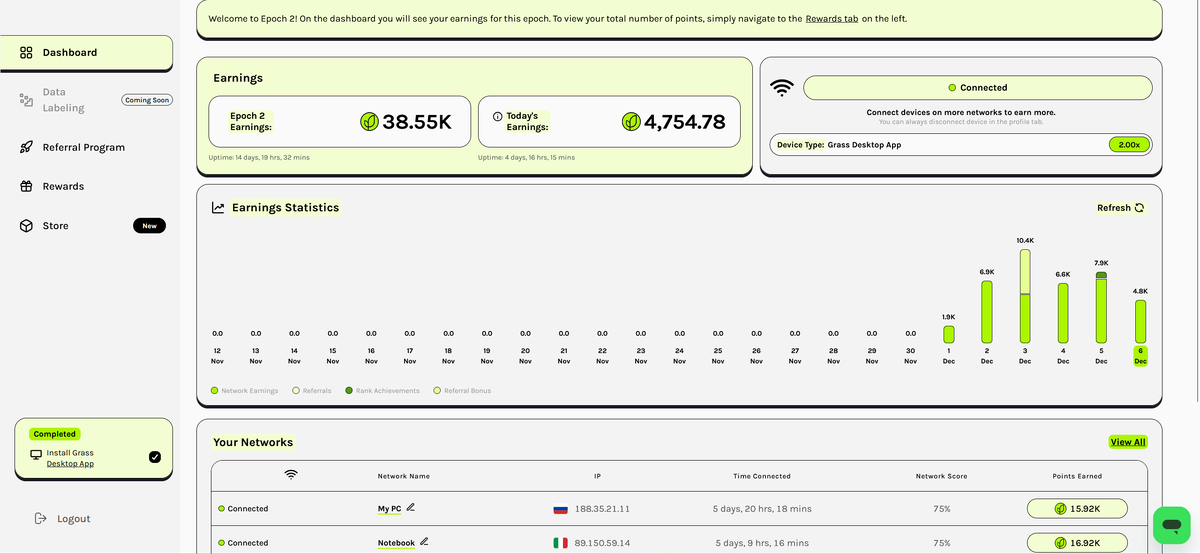
Task: Click the Points Earned column header
Action: (x=1077, y=476)
